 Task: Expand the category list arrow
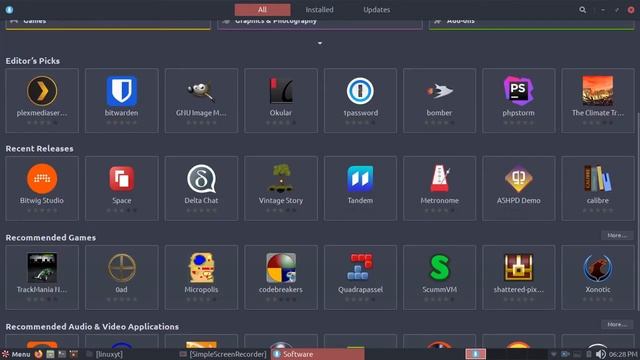[320, 43]
